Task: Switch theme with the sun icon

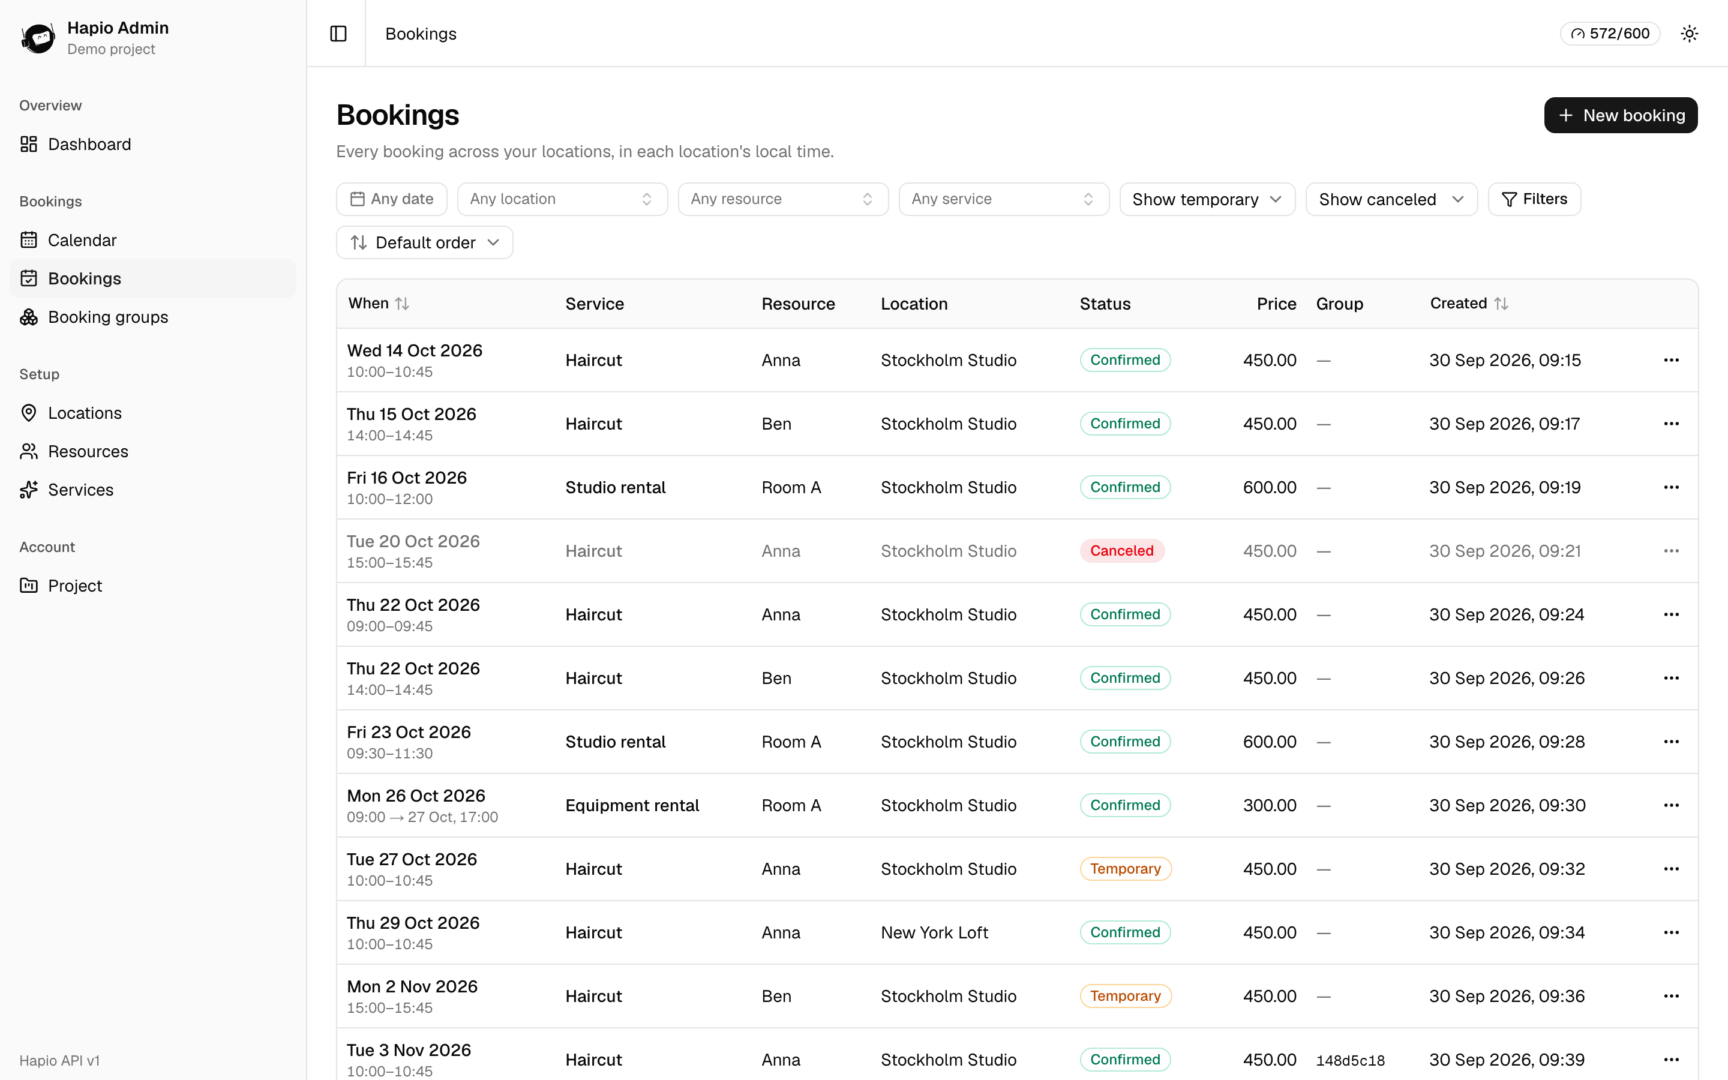Action: pos(1689,34)
